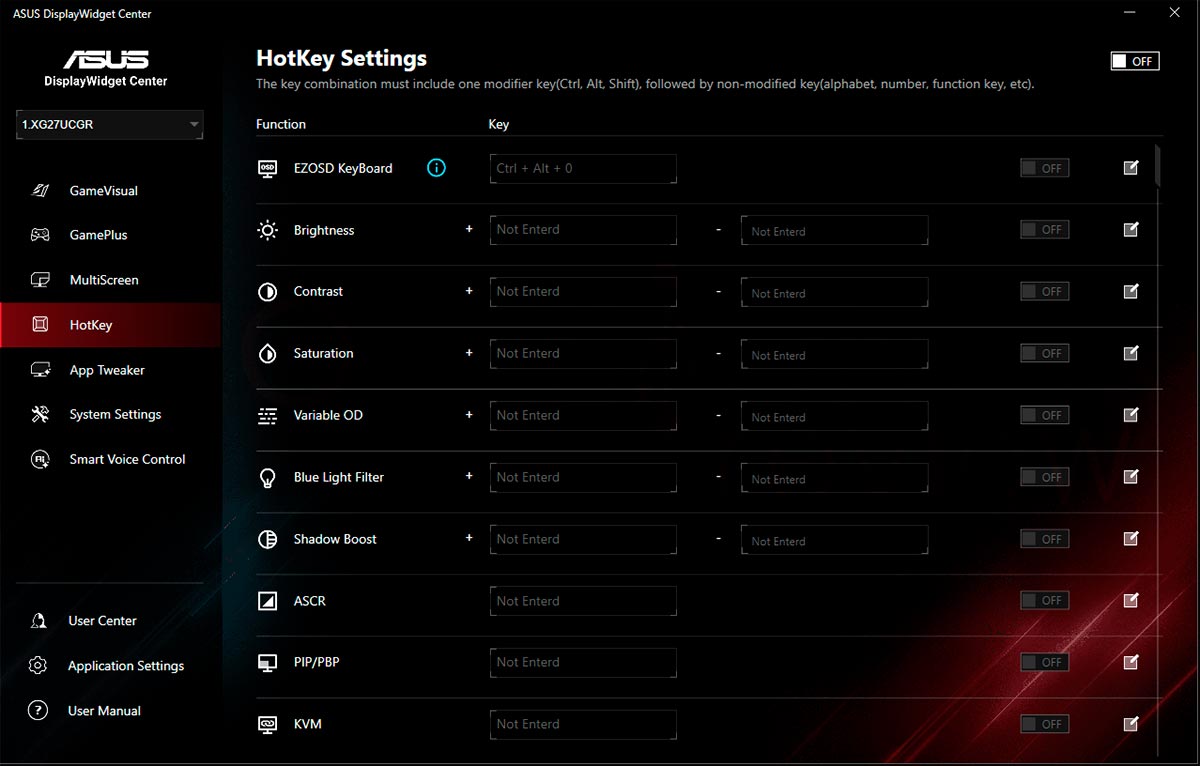Click the ASUS DisplayWidget Center logo
The width and height of the screenshot is (1200, 766).
[106, 68]
